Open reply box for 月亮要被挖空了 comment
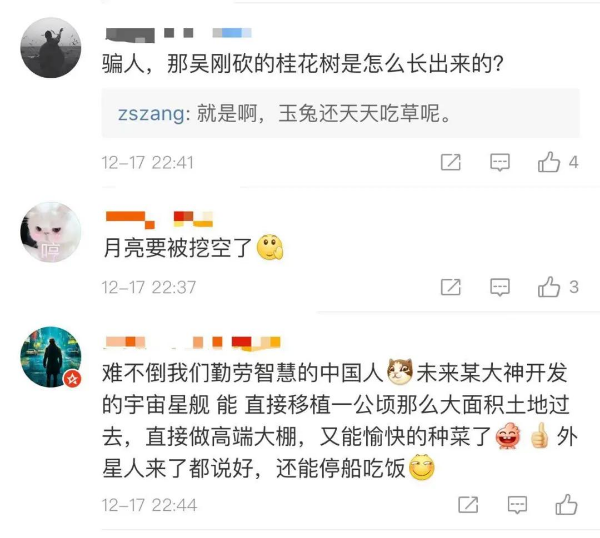The height and width of the screenshot is (538, 600). tap(500, 287)
